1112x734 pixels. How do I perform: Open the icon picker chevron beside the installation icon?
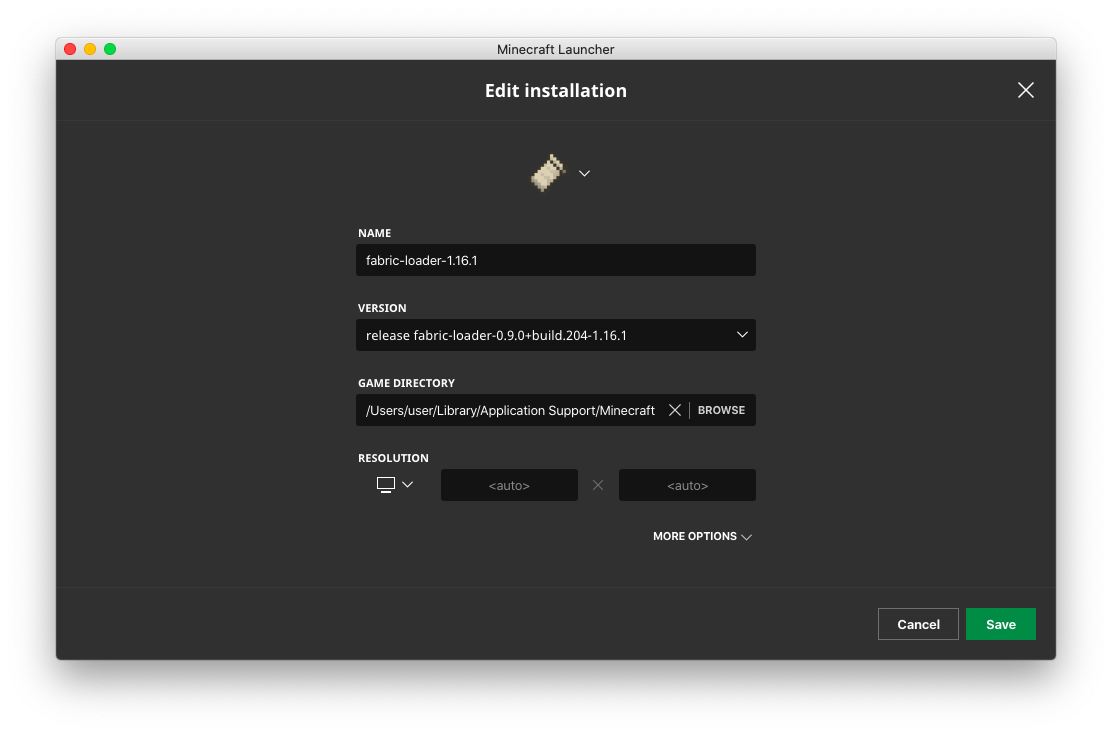[585, 173]
